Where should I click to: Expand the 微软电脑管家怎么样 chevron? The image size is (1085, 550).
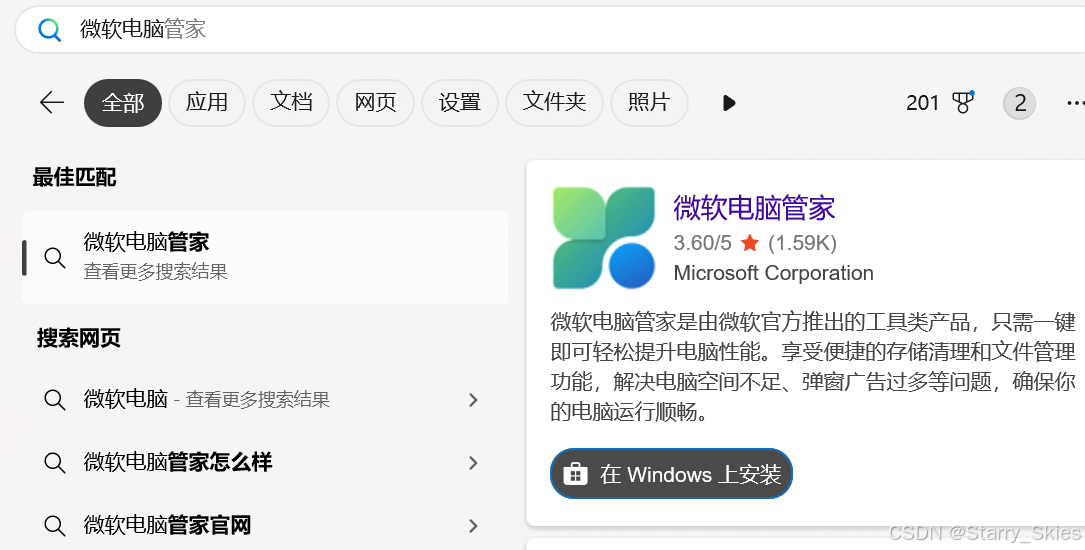[x=473, y=462]
